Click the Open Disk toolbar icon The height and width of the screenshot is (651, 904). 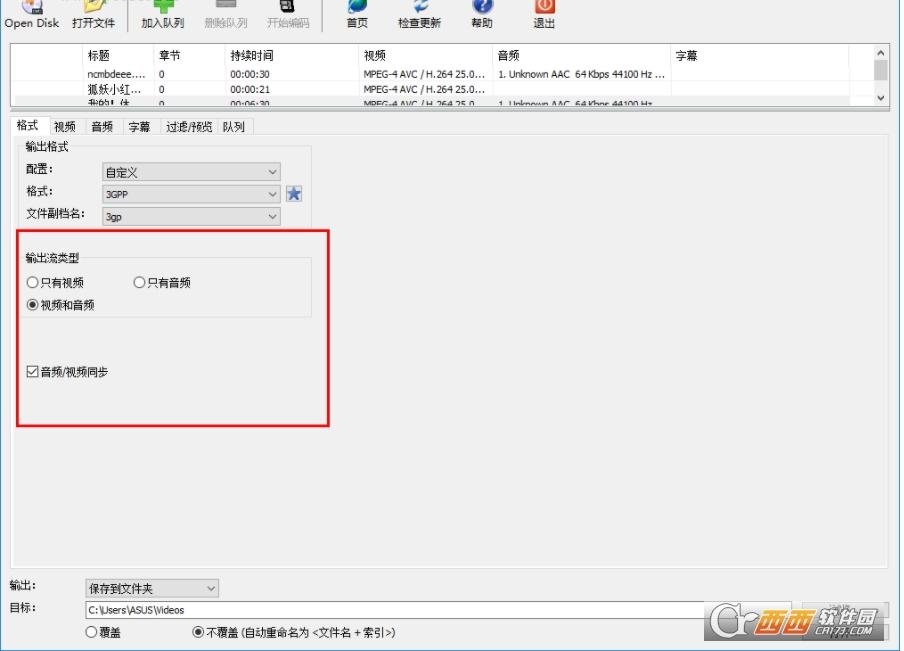pos(31,7)
